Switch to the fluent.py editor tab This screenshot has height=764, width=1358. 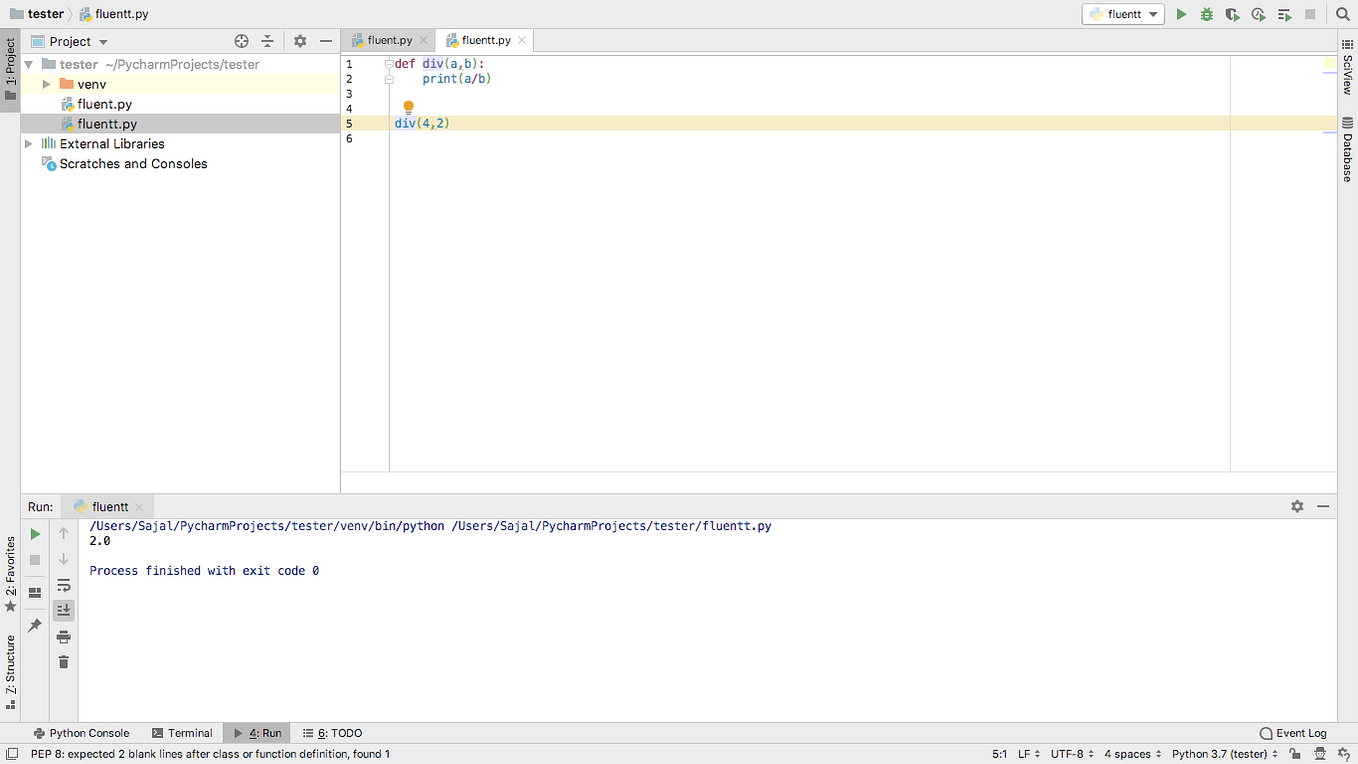pos(388,40)
